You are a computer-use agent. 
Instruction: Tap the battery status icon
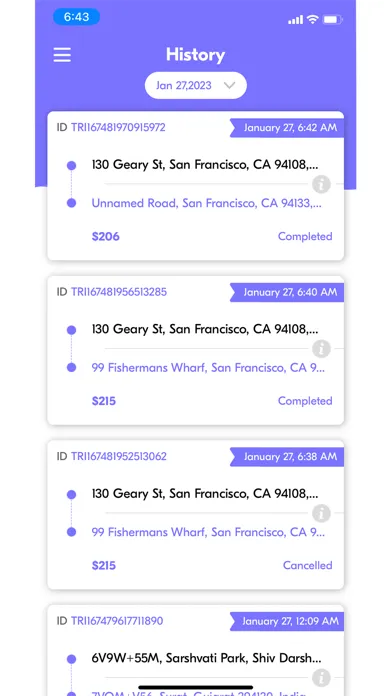pyautogui.click(x=333, y=20)
